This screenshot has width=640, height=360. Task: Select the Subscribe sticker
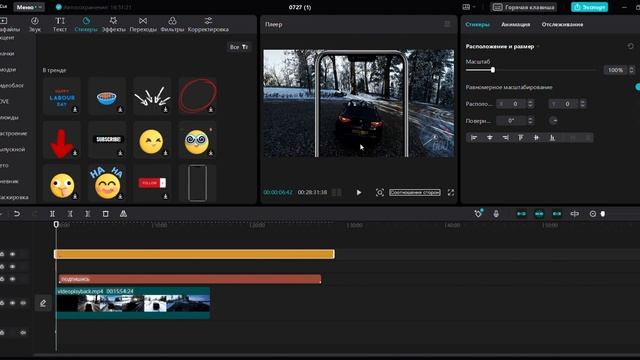click(x=107, y=140)
